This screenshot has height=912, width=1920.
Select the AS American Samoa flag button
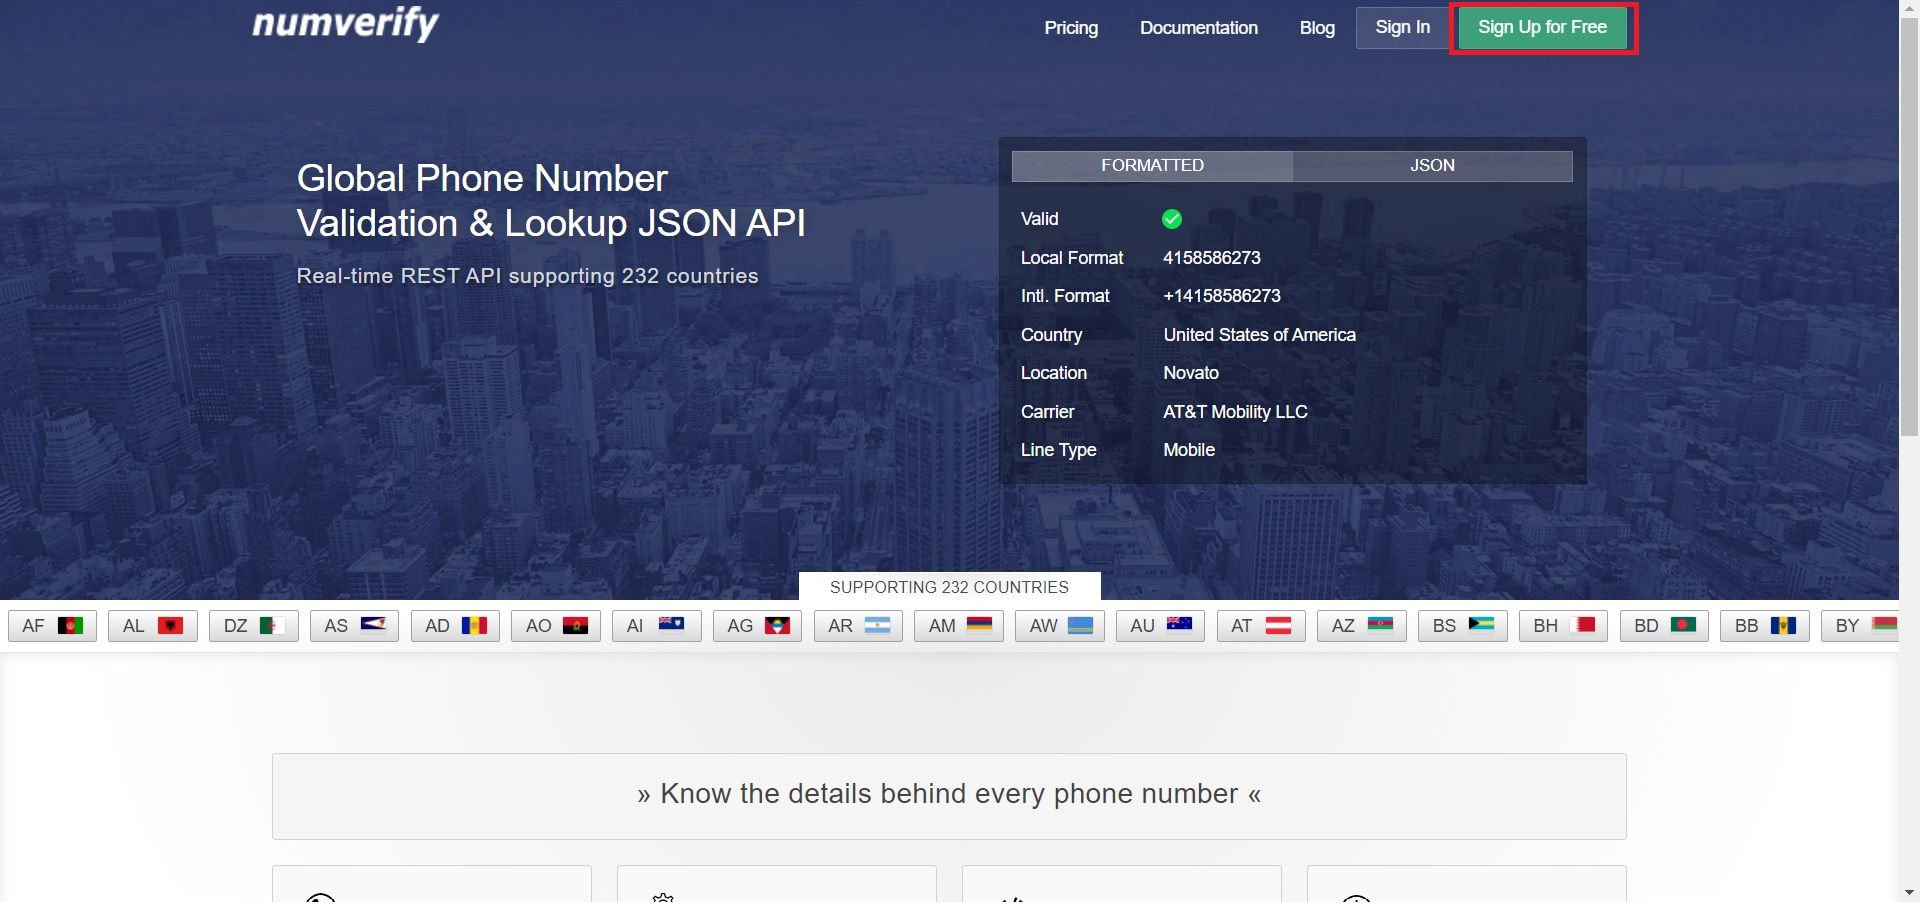(355, 626)
